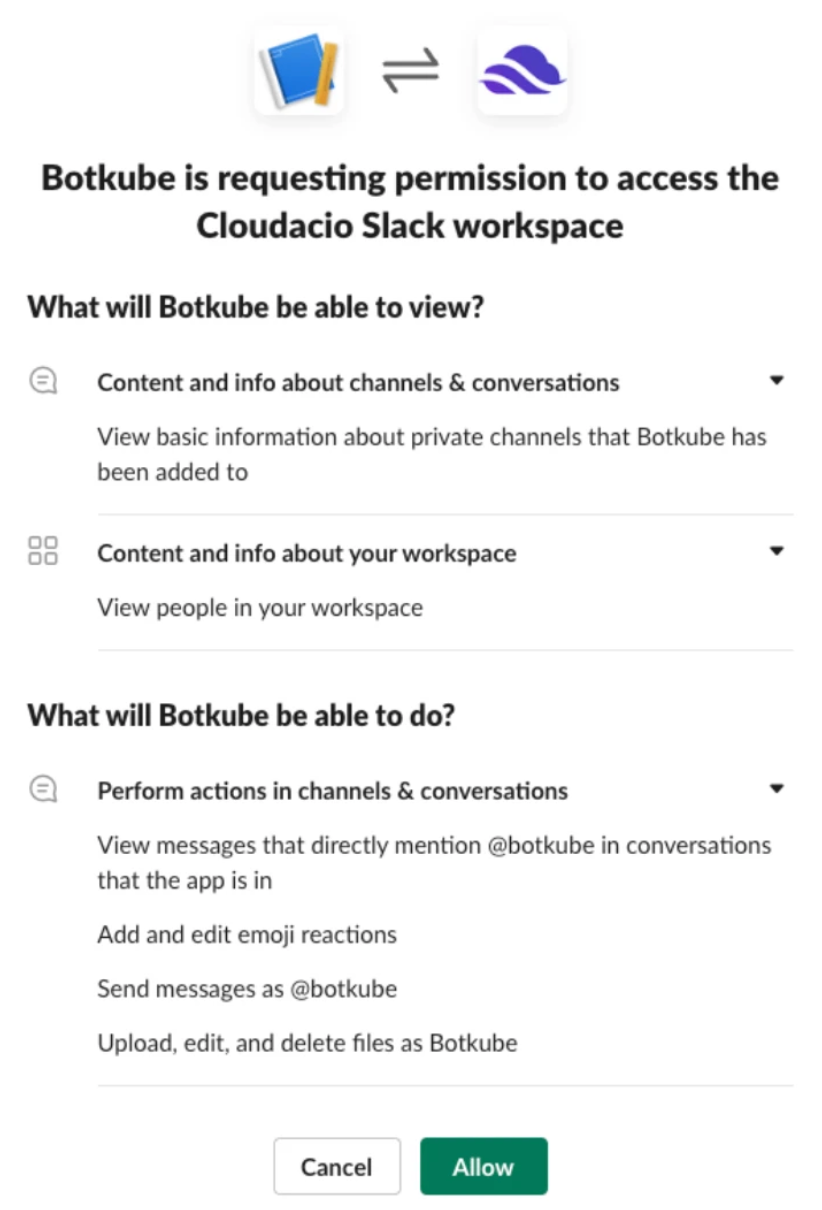Click 'What will Botkube be able to do?' heading
Screen dimensions: 822x1210
pos(240,715)
